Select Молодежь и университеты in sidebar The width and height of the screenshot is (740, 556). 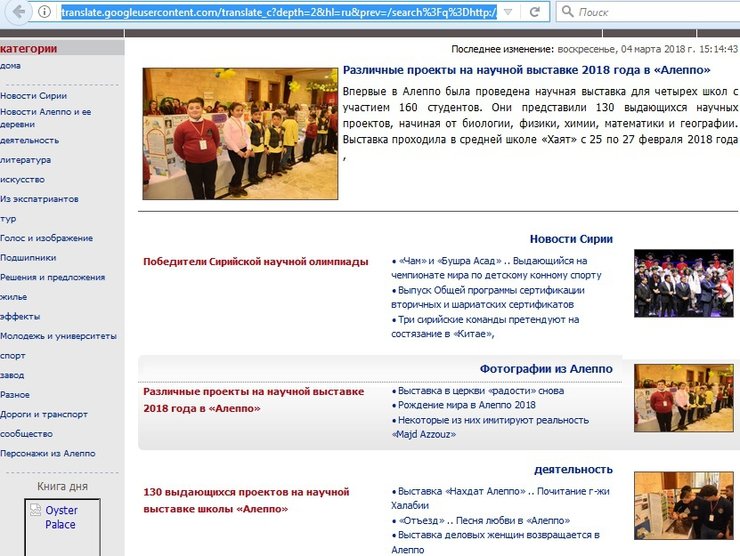pos(58,336)
